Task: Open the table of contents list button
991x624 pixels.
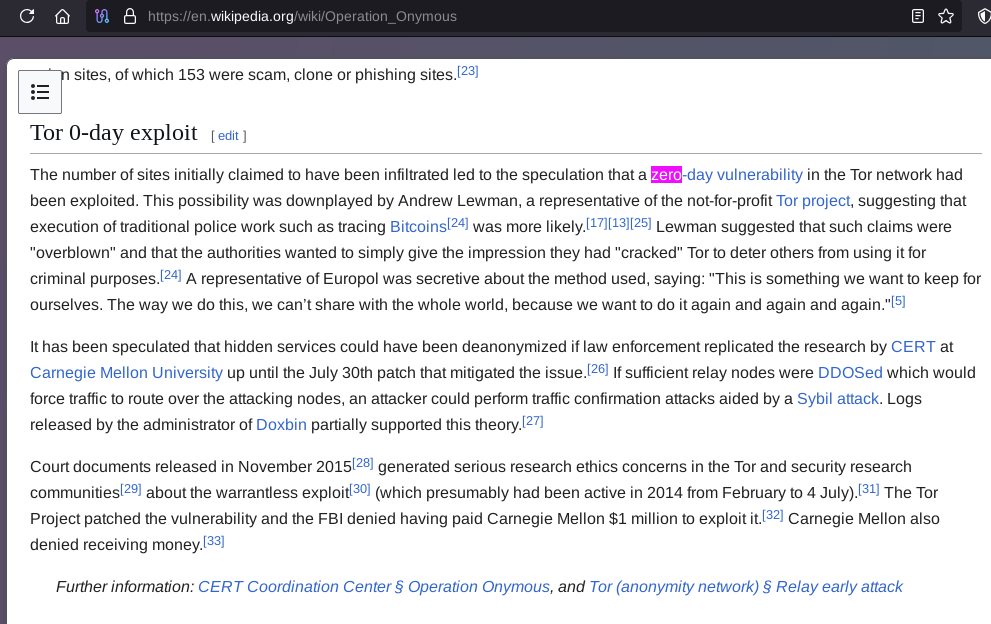Action: tap(40, 92)
